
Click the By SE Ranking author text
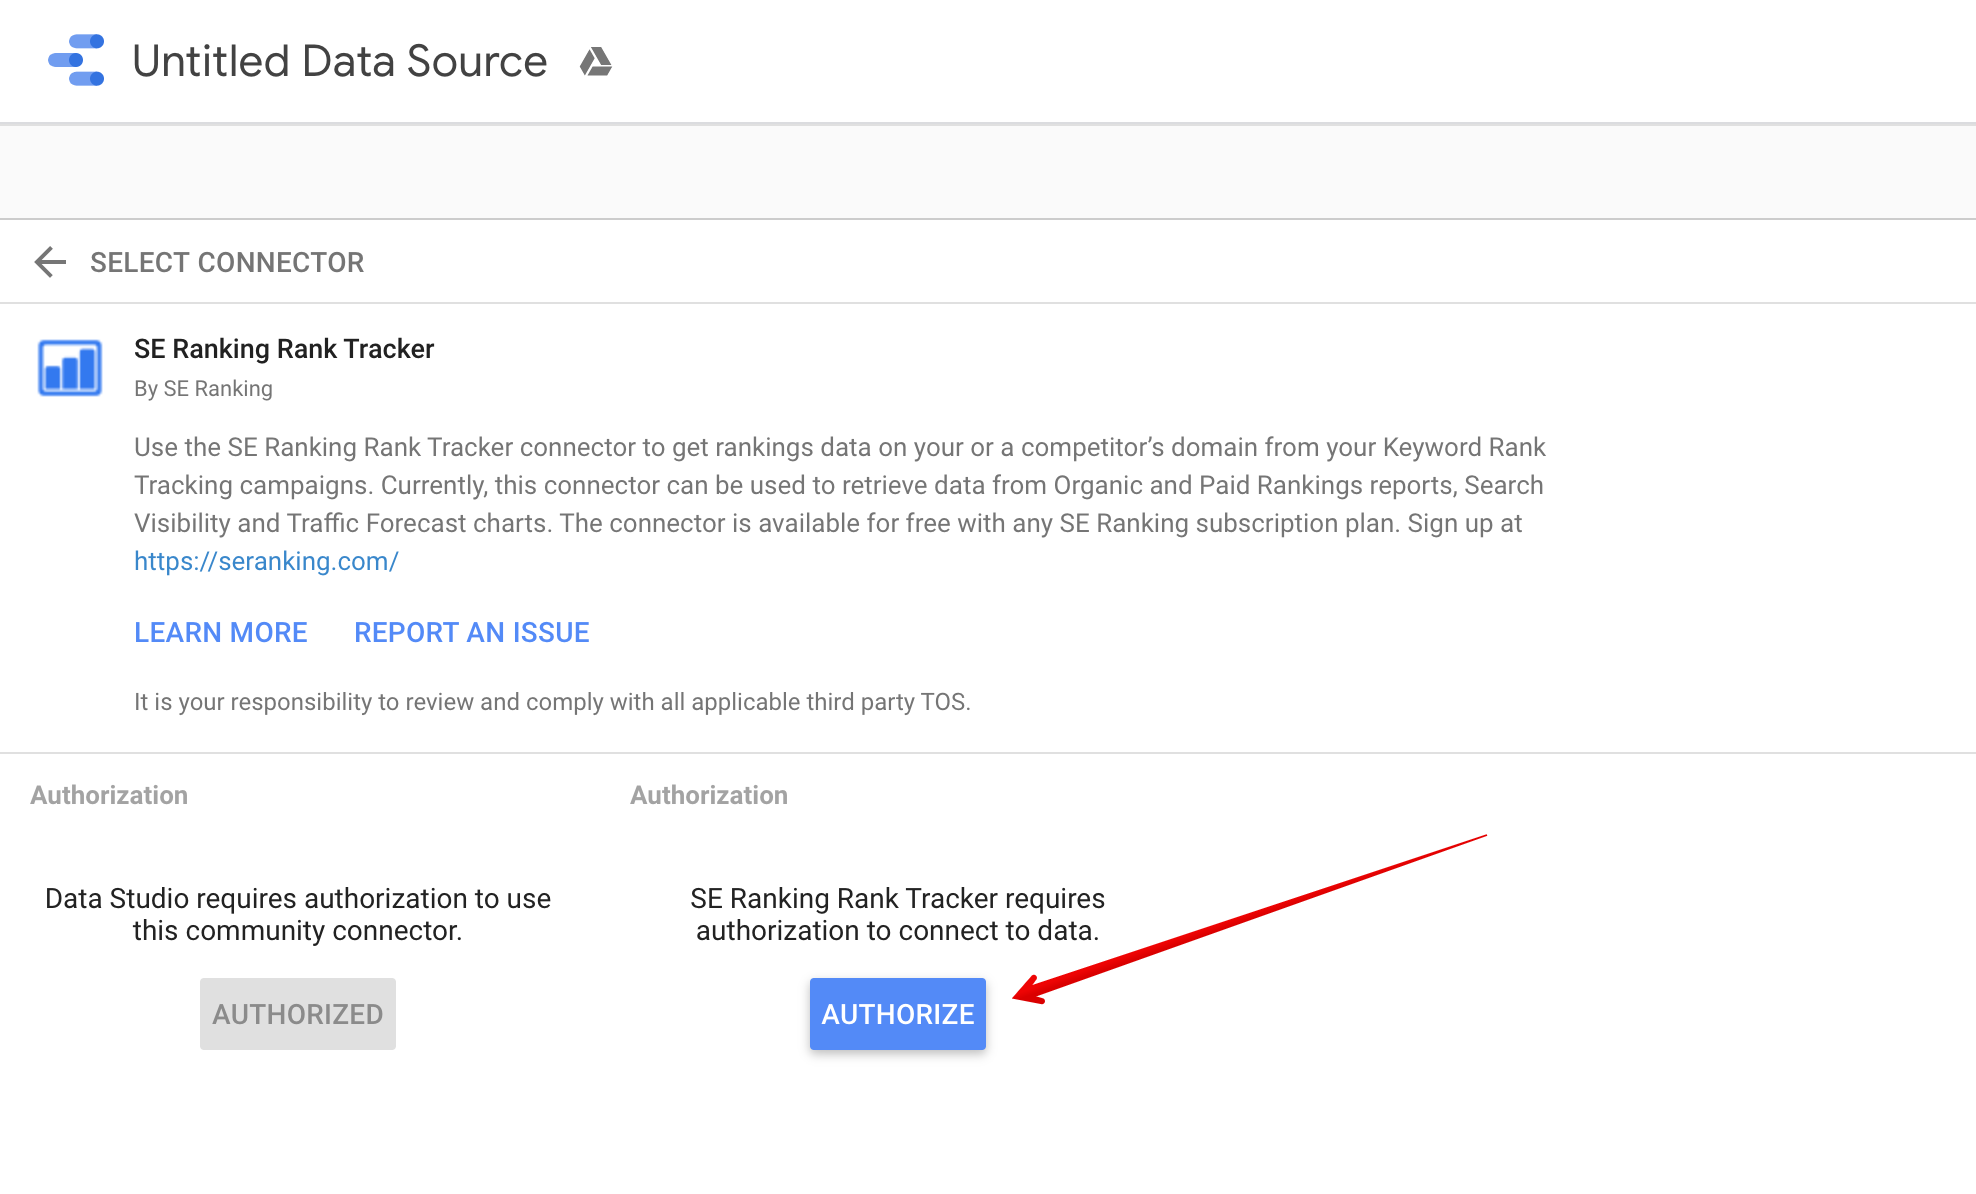pos(203,389)
